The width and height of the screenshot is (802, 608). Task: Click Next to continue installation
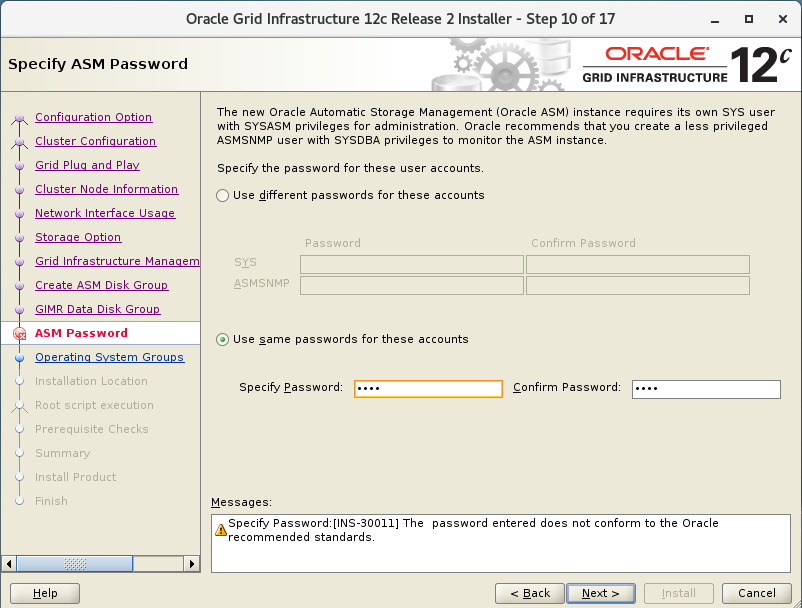601,593
